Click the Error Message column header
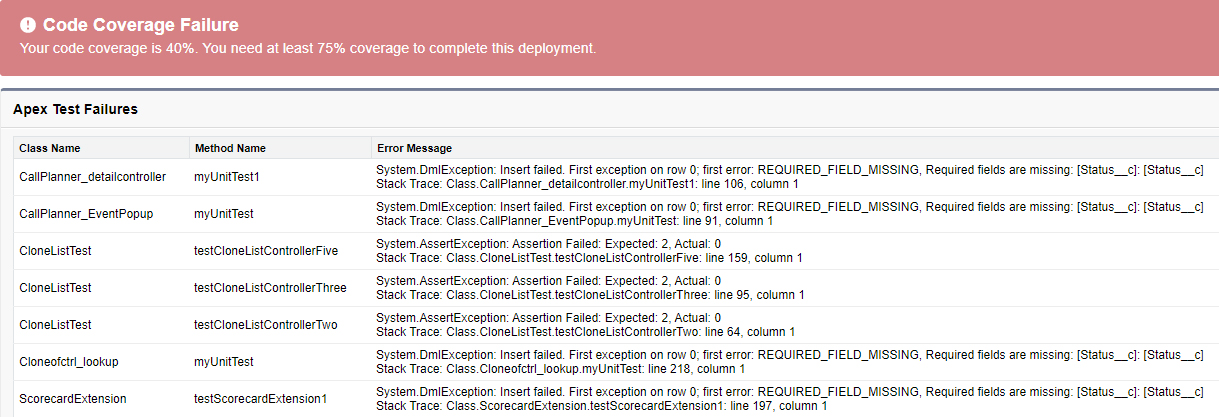This screenshot has width=1219, height=417. tap(414, 148)
